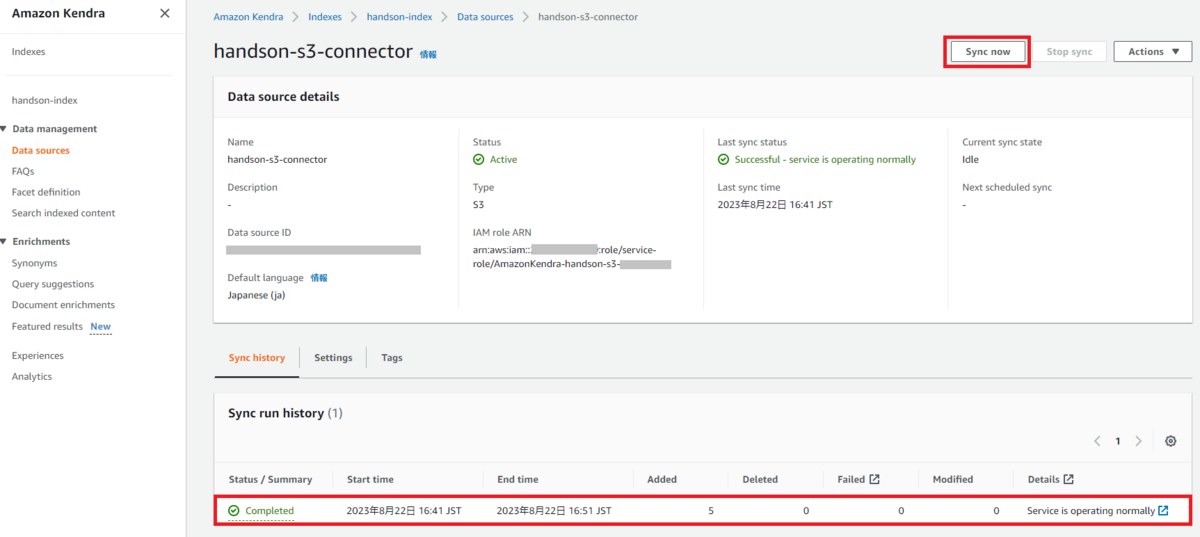Open external link after Service is operating normally

coord(1163,511)
